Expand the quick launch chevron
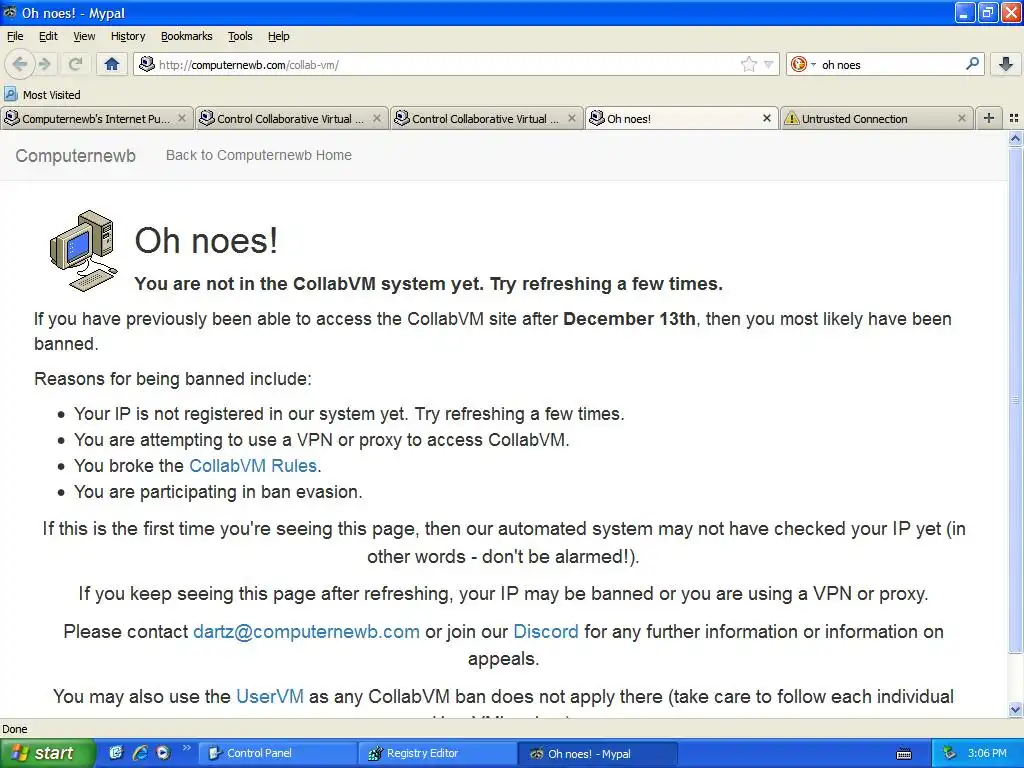Image resolution: width=1024 pixels, height=768 pixels. point(186,748)
